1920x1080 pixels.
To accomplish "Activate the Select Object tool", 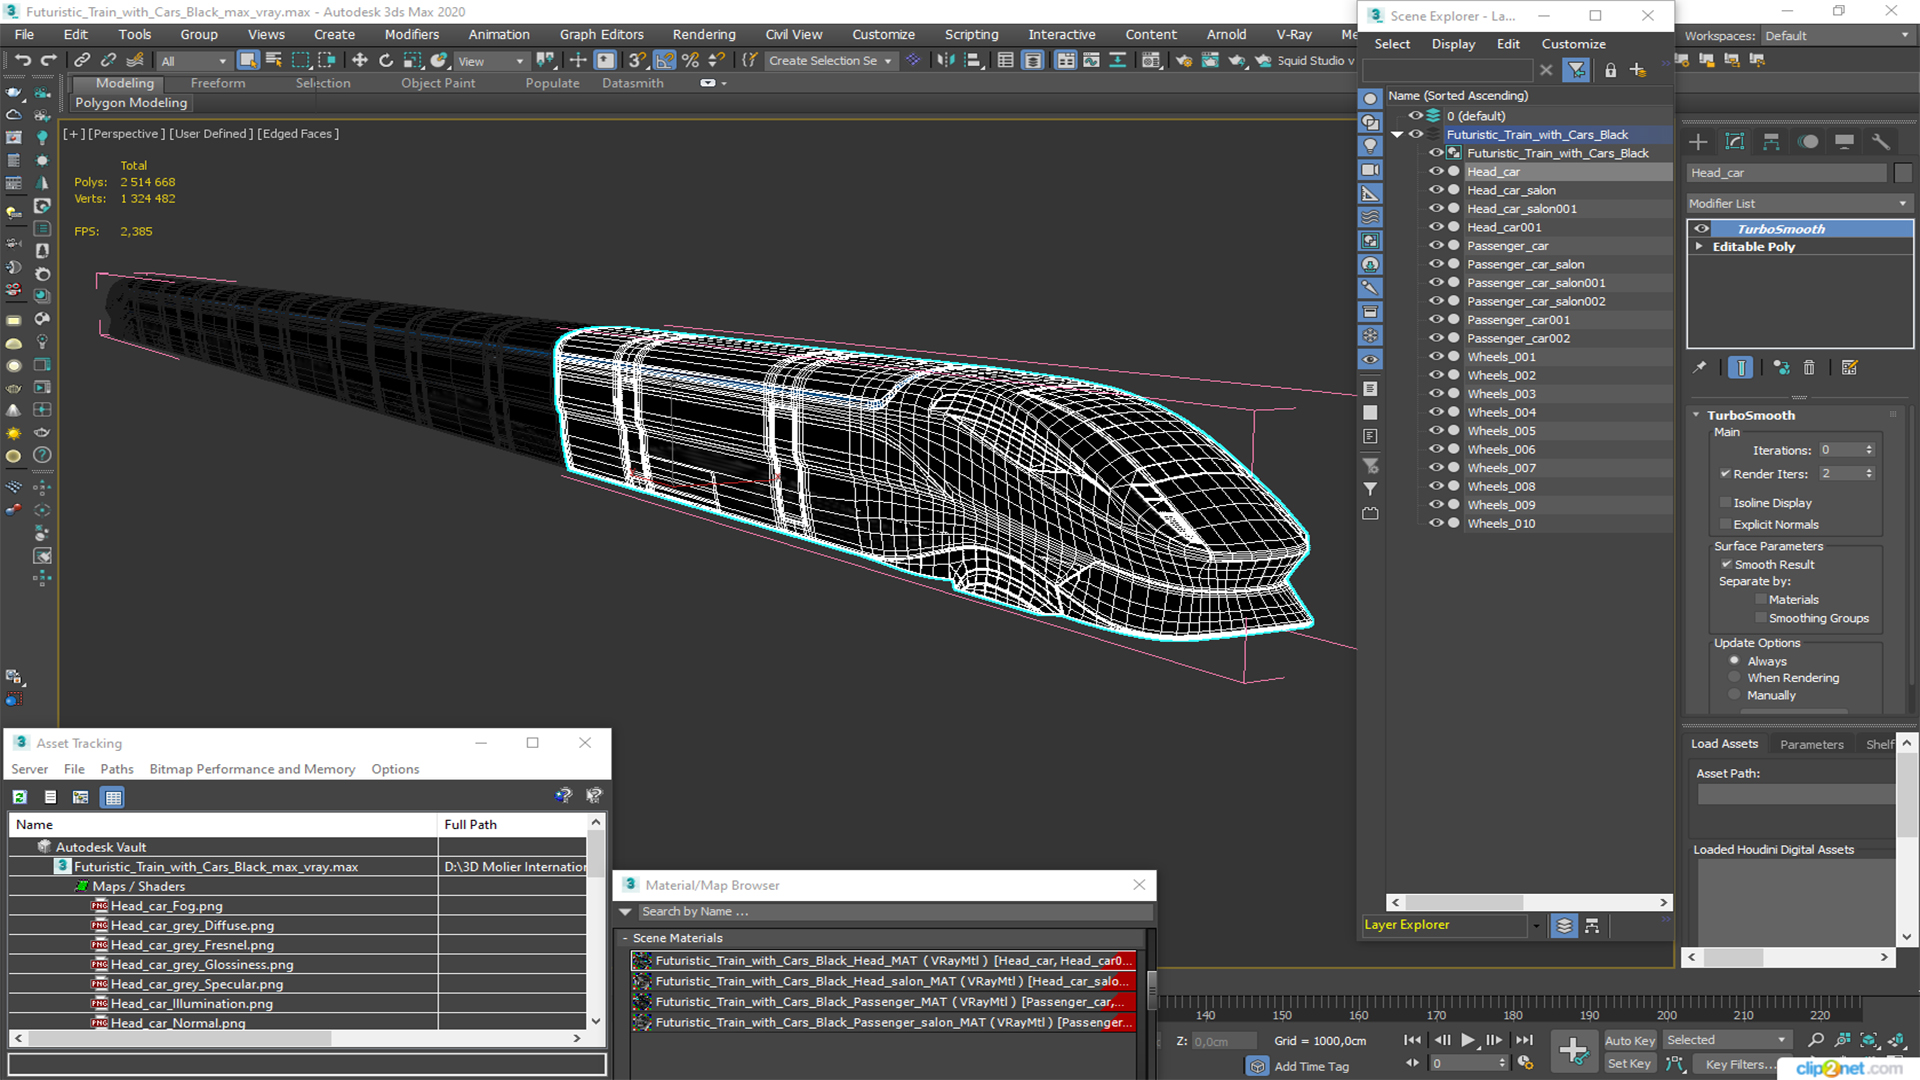I will 248,61.
